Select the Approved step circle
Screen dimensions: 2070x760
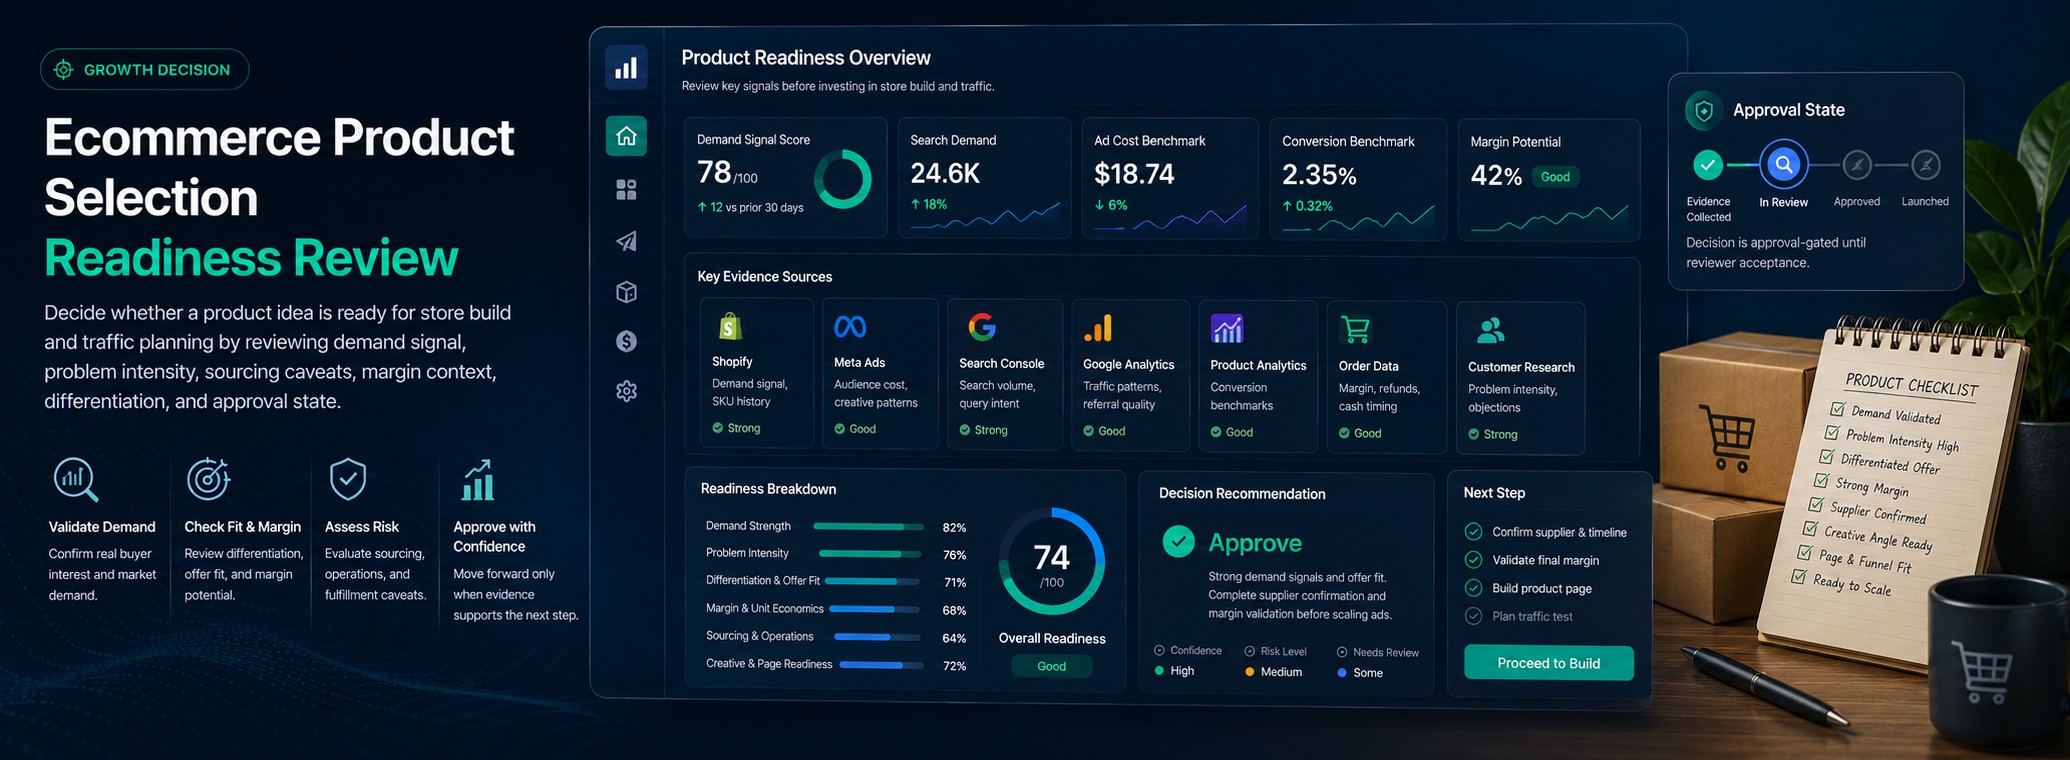[1857, 165]
